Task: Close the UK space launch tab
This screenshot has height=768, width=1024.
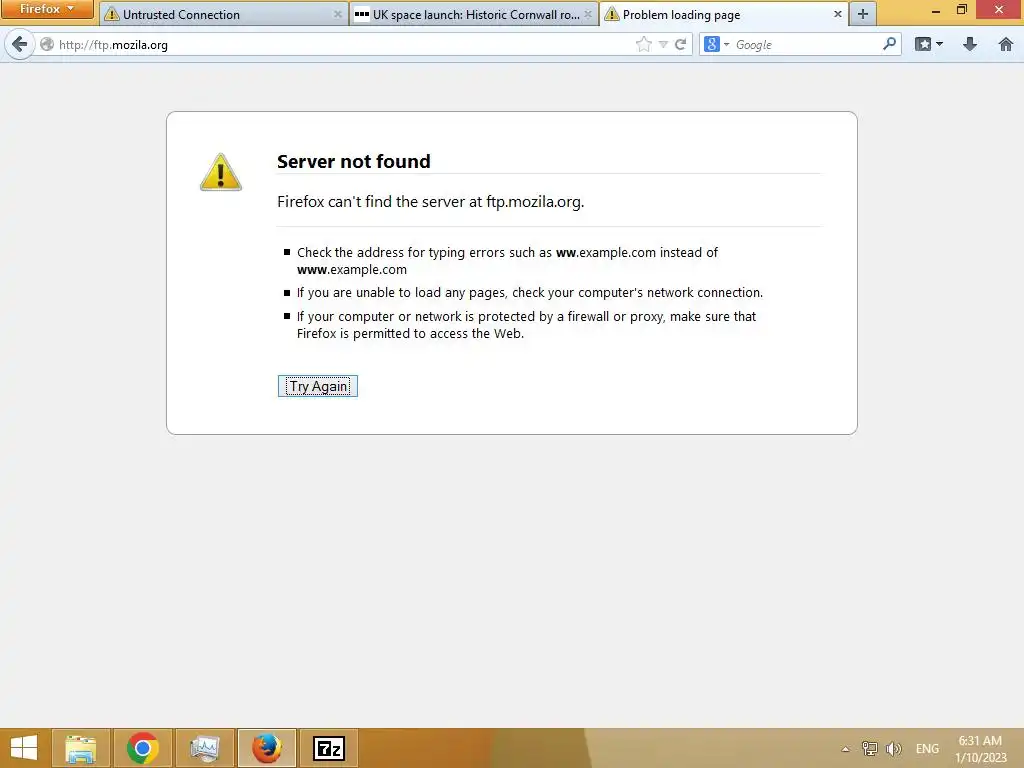Action: (588, 14)
